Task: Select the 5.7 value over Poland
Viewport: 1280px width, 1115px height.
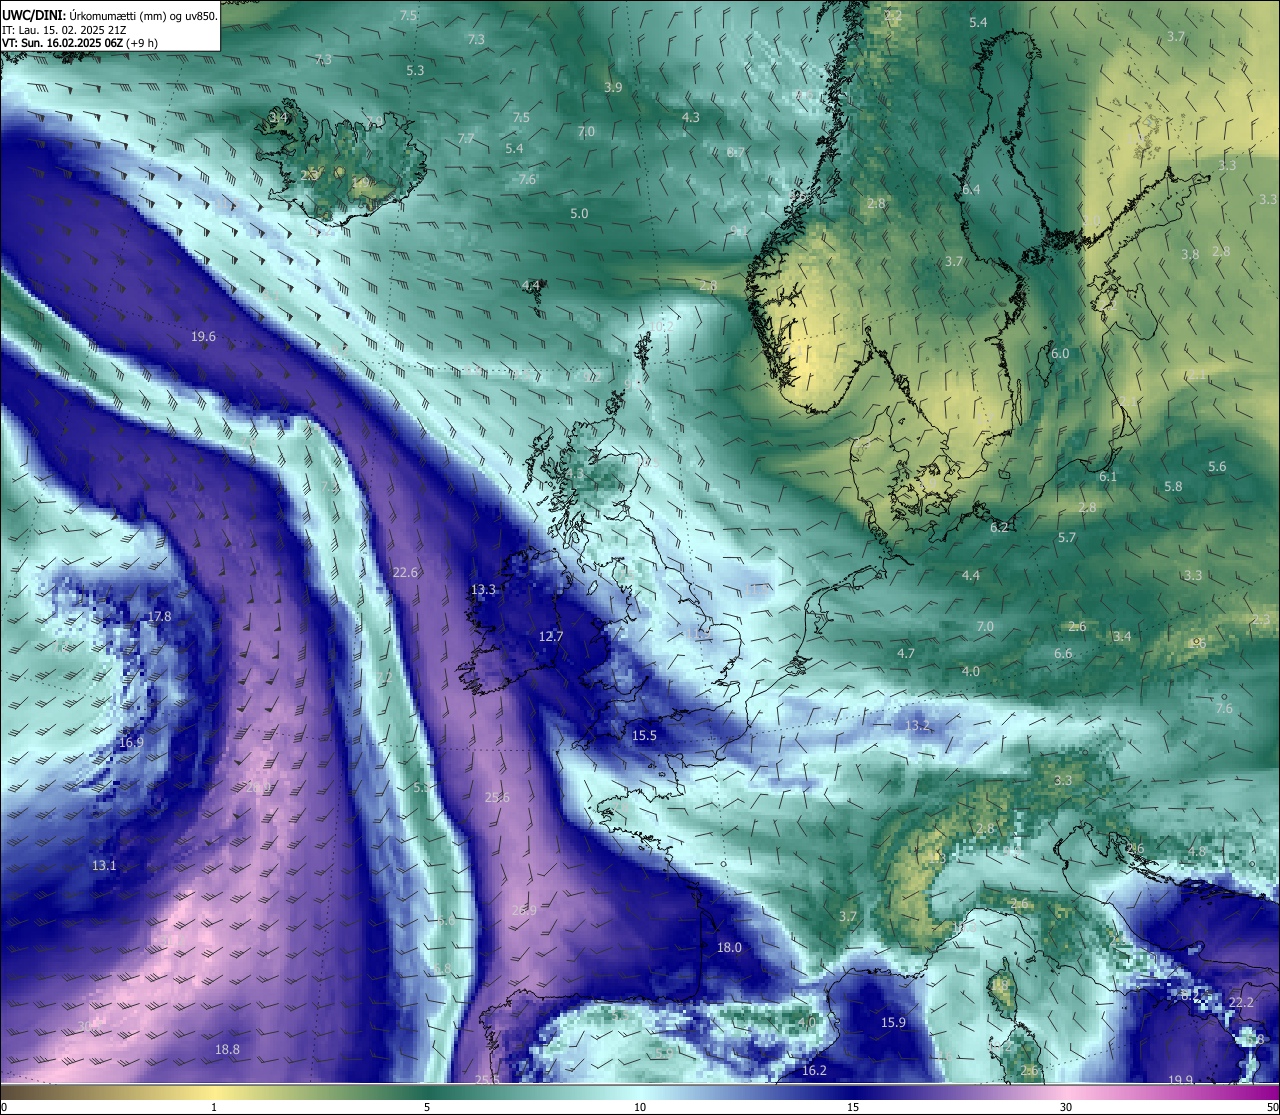Action: (x=1067, y=537)
